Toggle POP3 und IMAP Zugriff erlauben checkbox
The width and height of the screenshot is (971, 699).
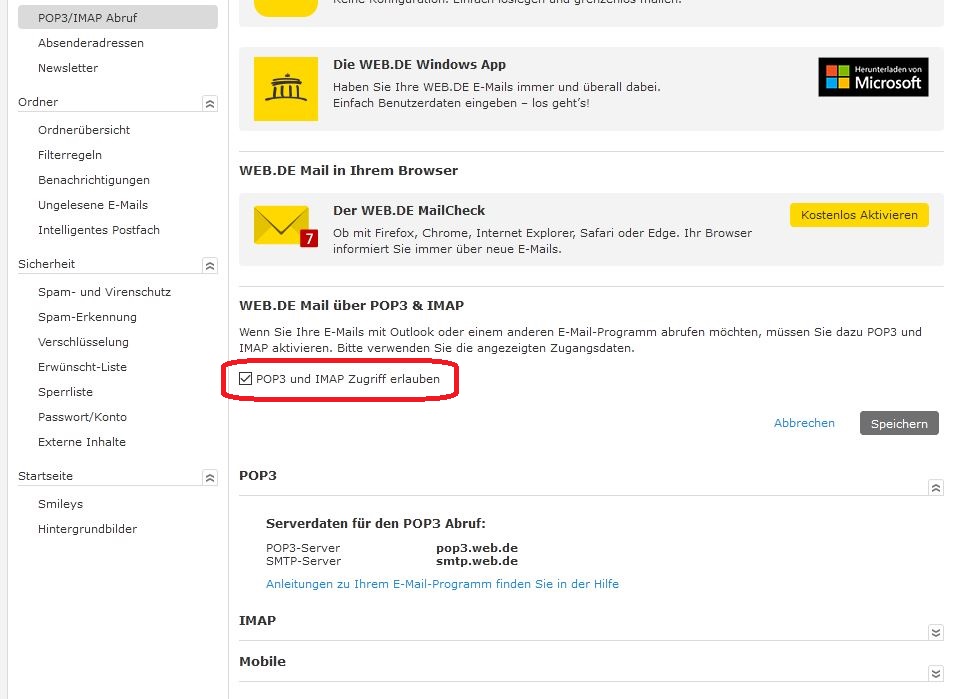(x=245, y=378)
